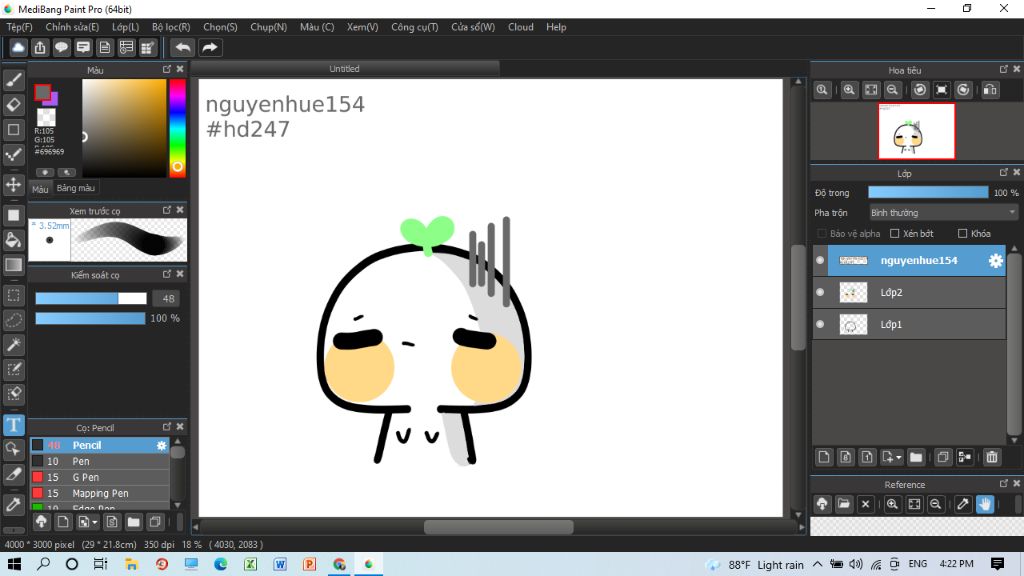
Task: Expand the add-layer dropdown arrow
Action: point(899,457)
